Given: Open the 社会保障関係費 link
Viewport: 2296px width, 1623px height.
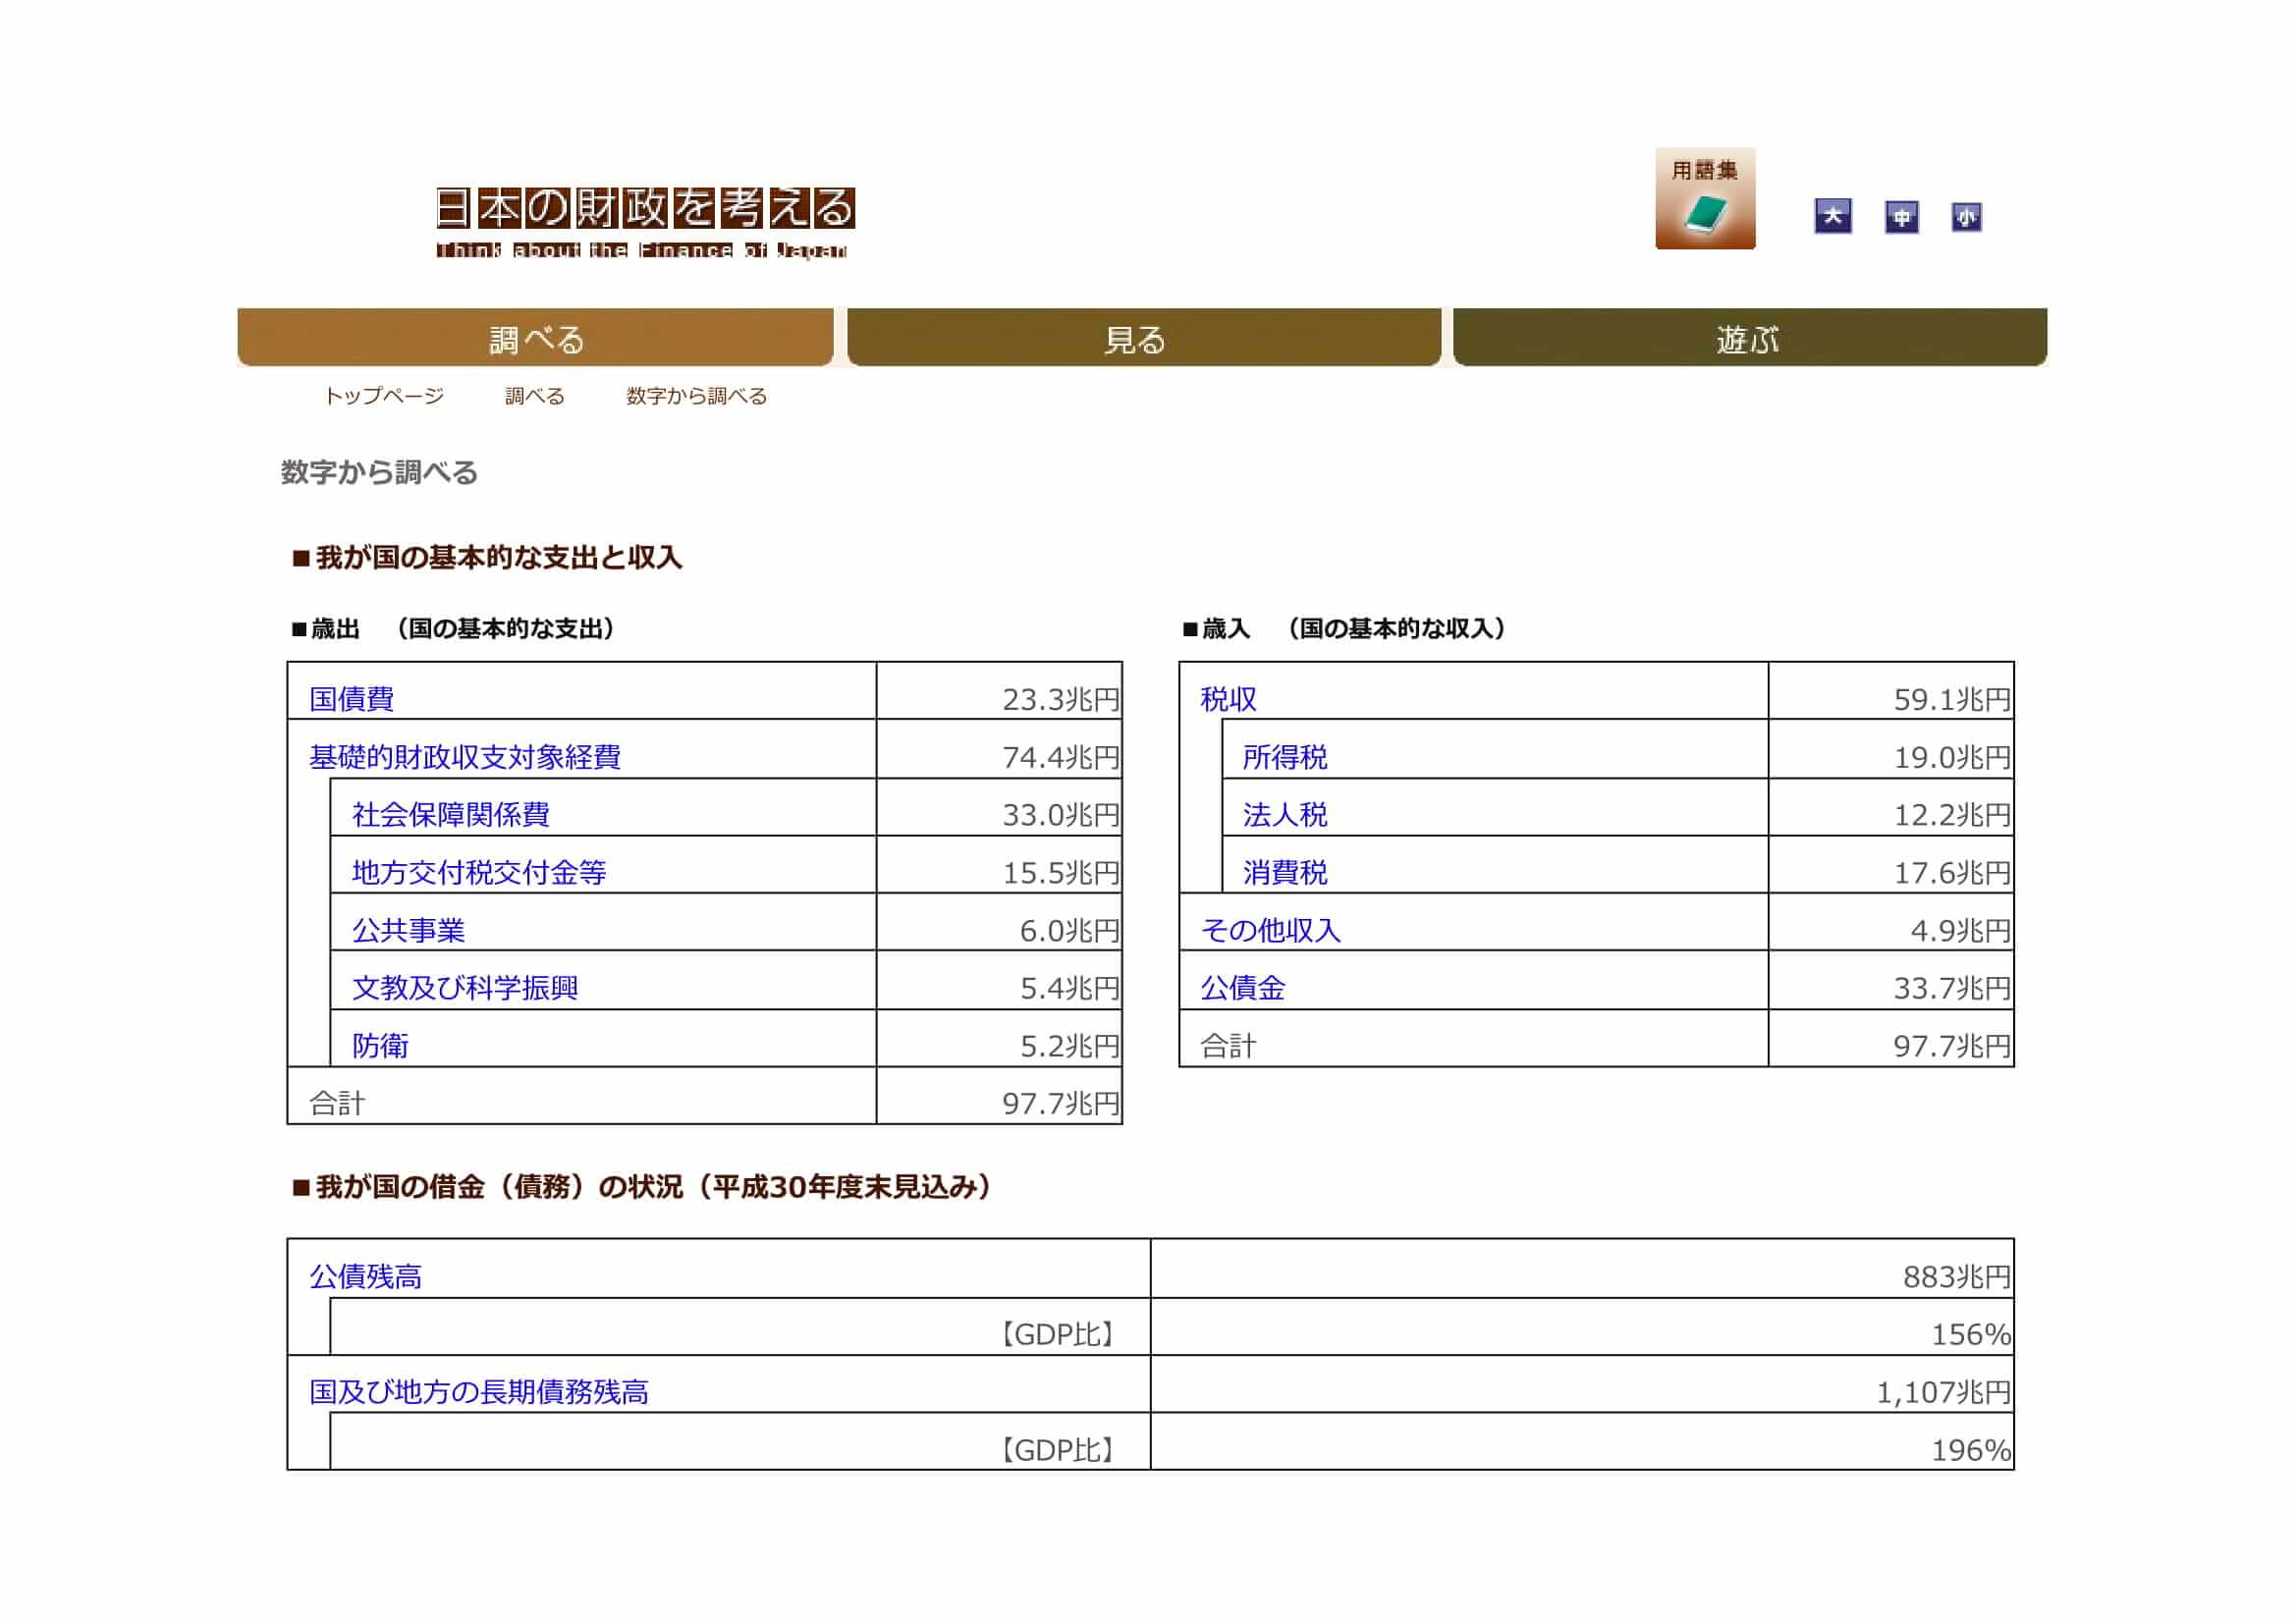Looking at the screenshot, I should tap(450, 815).
